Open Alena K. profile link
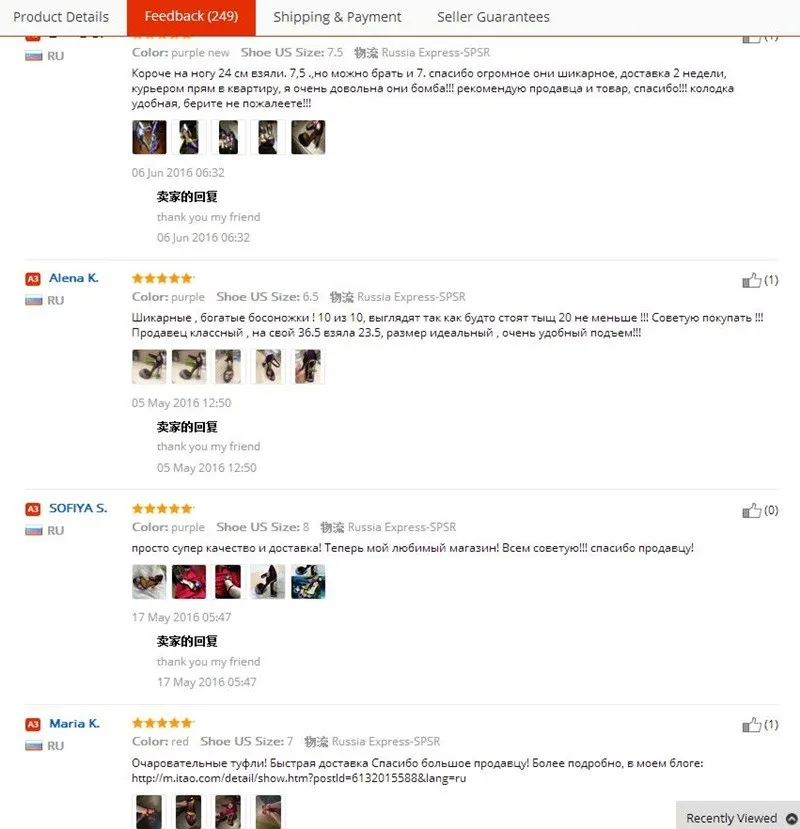 pyautogui.click(x=74, y=278)
